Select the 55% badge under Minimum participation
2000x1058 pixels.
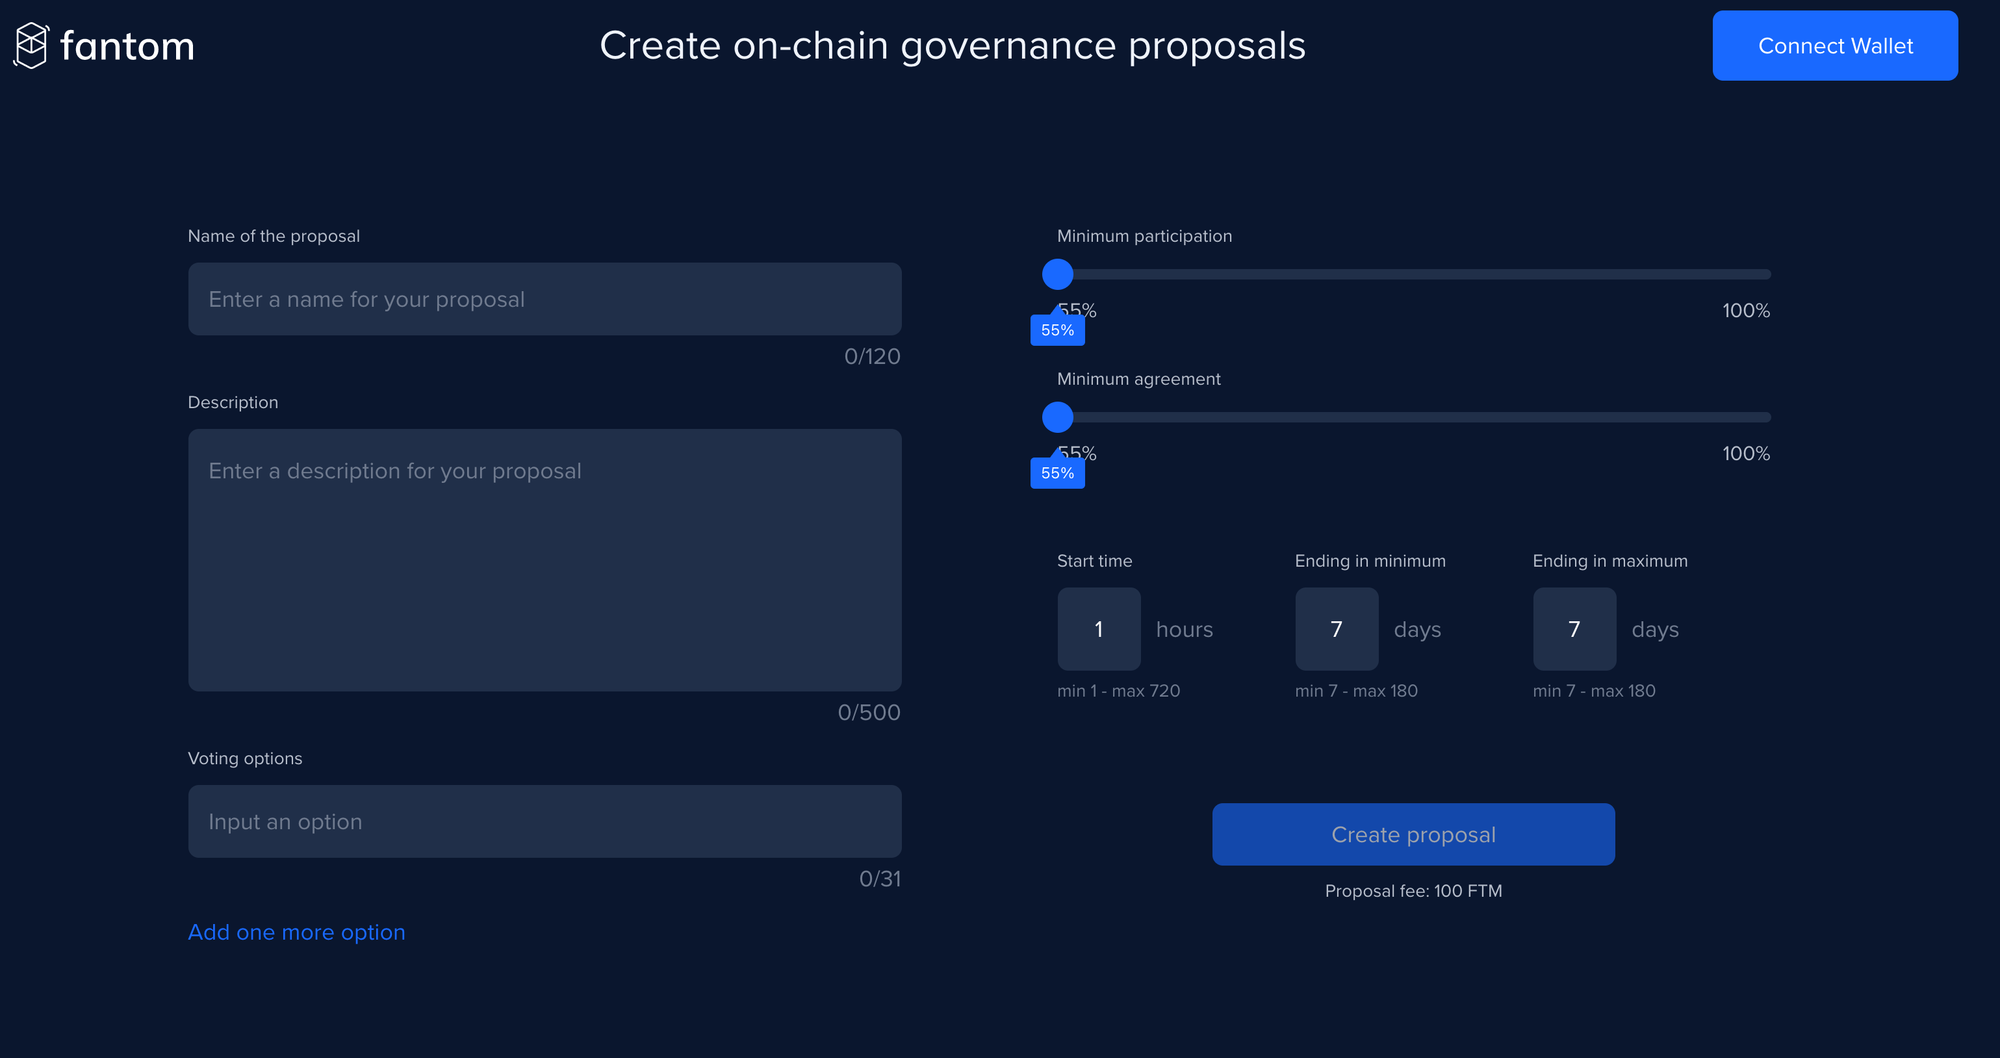tap(1057, 329)
